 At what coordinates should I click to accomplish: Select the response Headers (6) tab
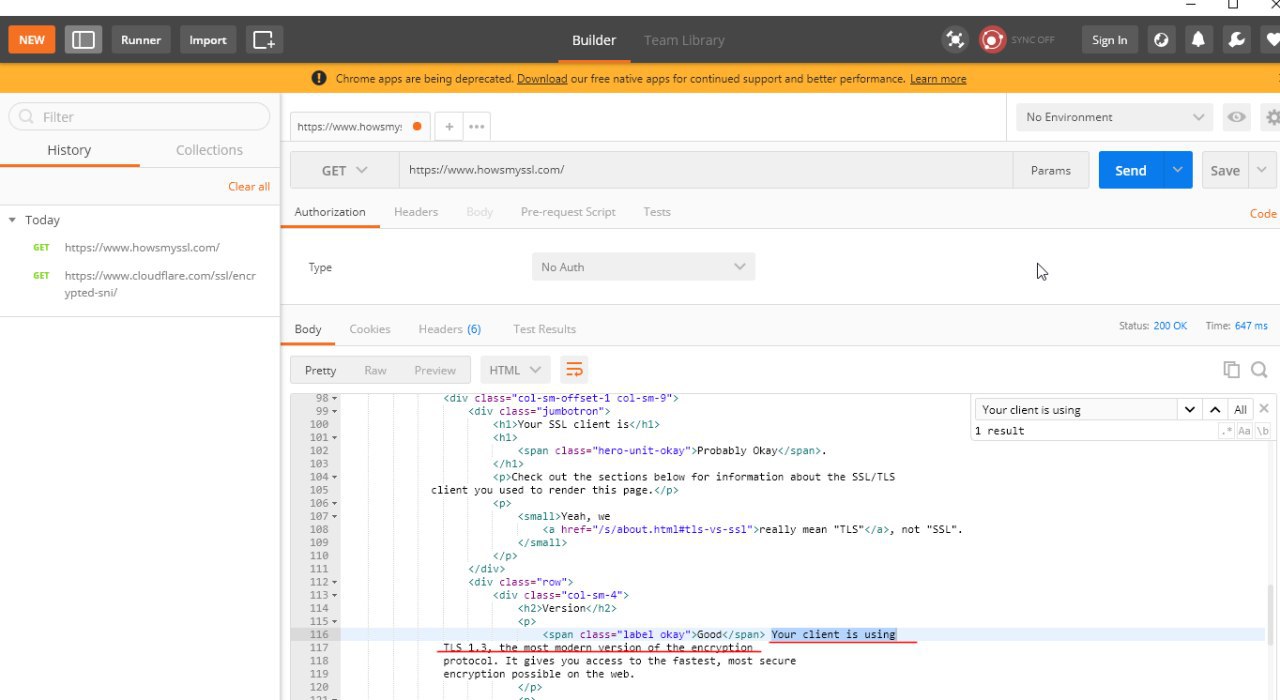[x=450, y=329]
